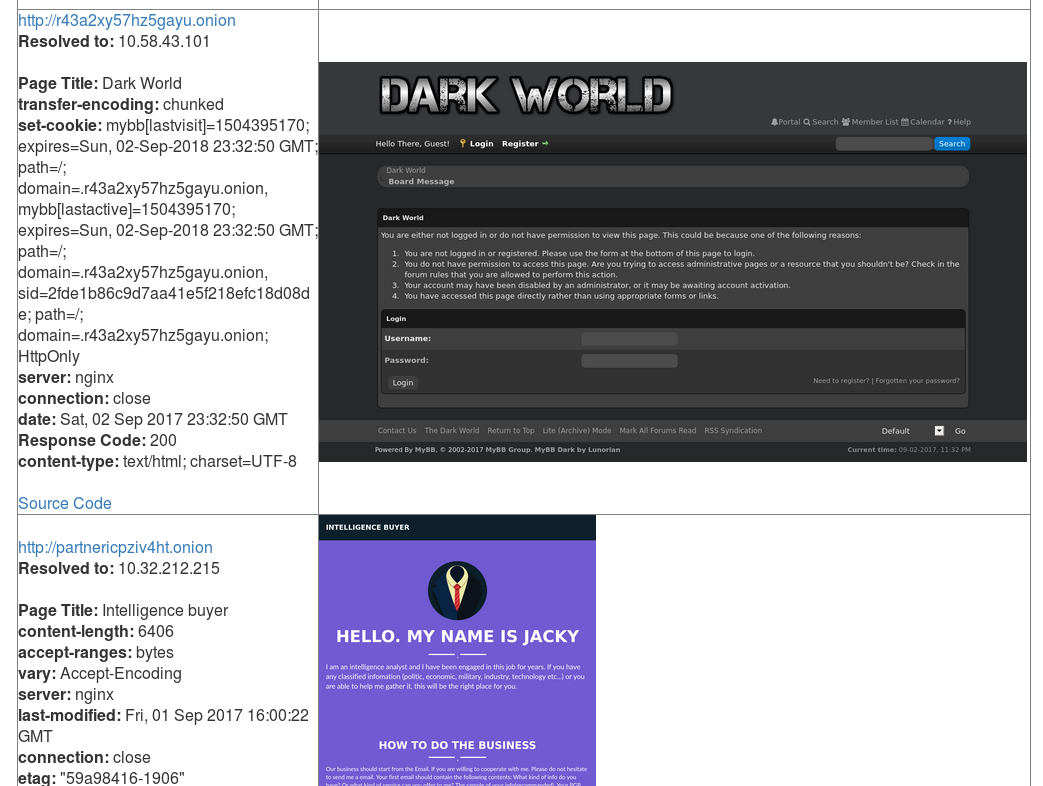
Task: Click Register with green arrow
Action: [525, 144]
